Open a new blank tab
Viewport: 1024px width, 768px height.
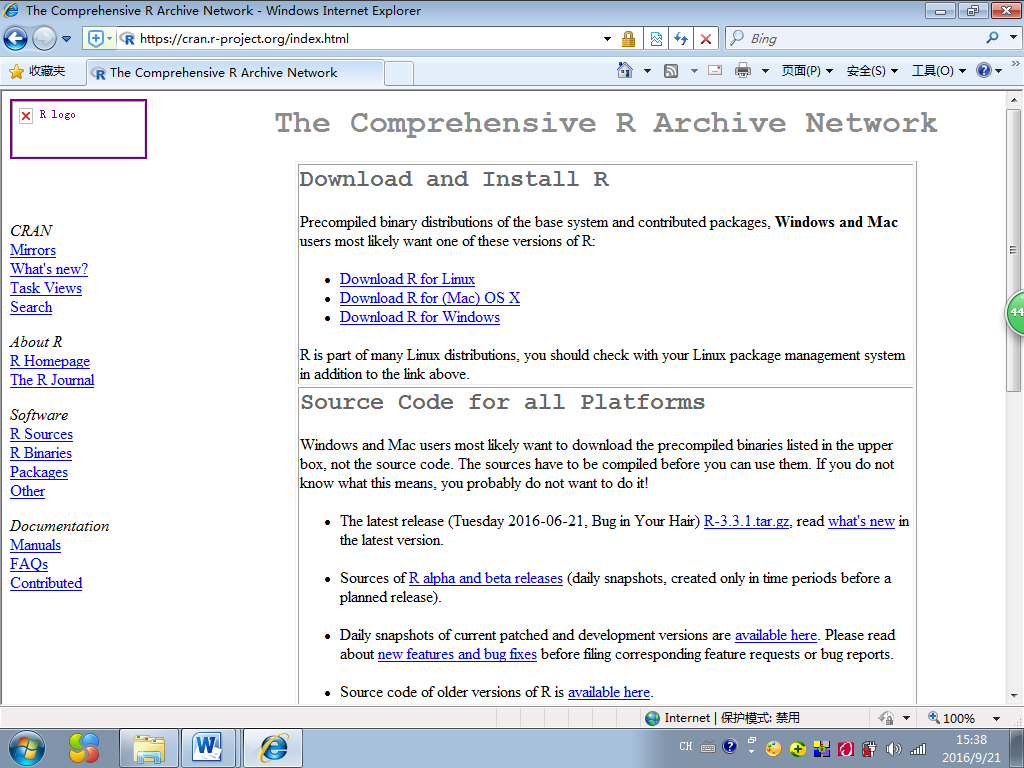pos(398,73)
